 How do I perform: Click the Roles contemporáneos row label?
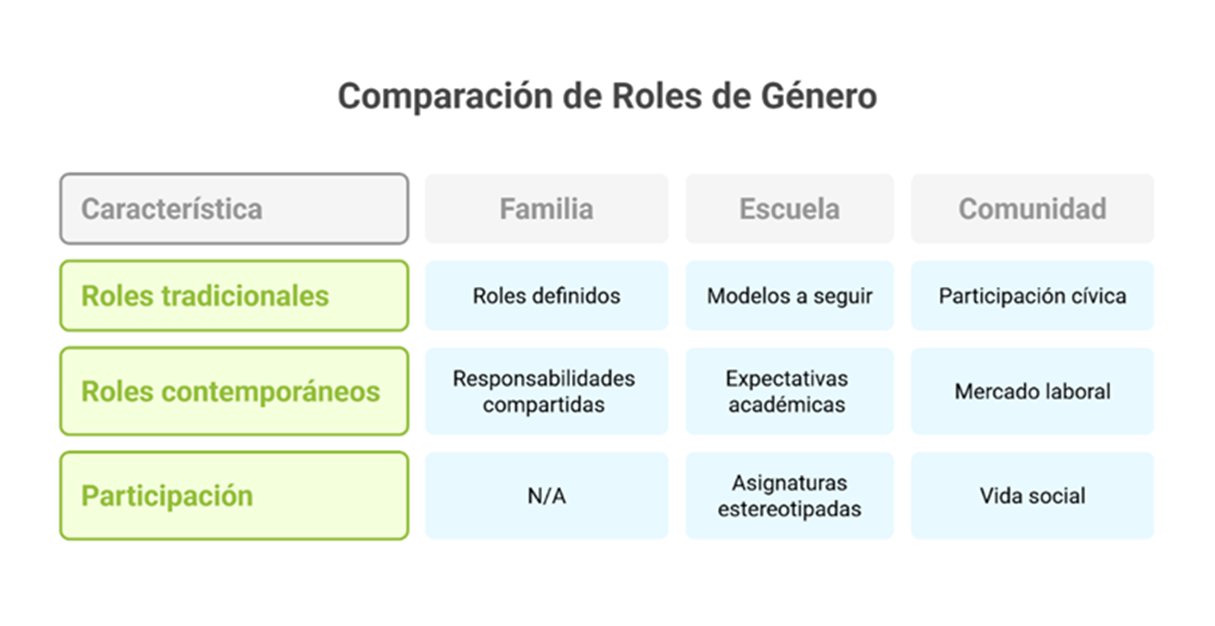point(234,391)
